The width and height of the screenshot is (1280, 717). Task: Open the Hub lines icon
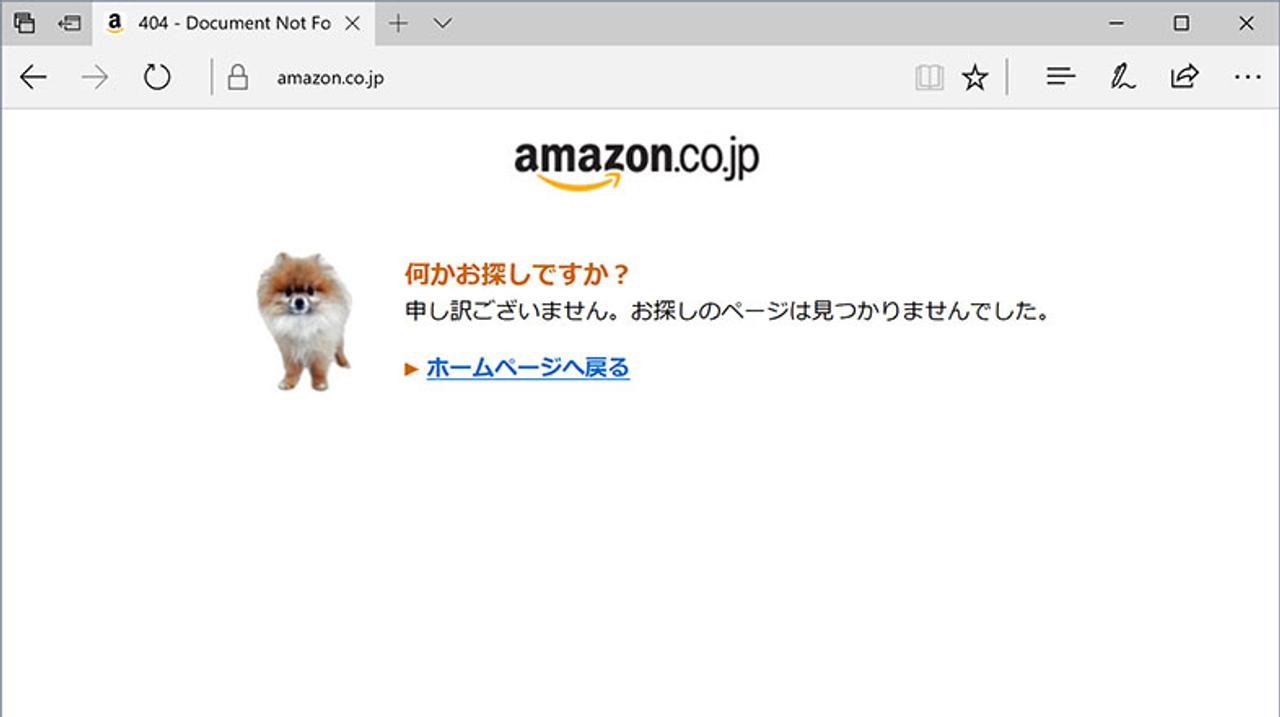1060,77
